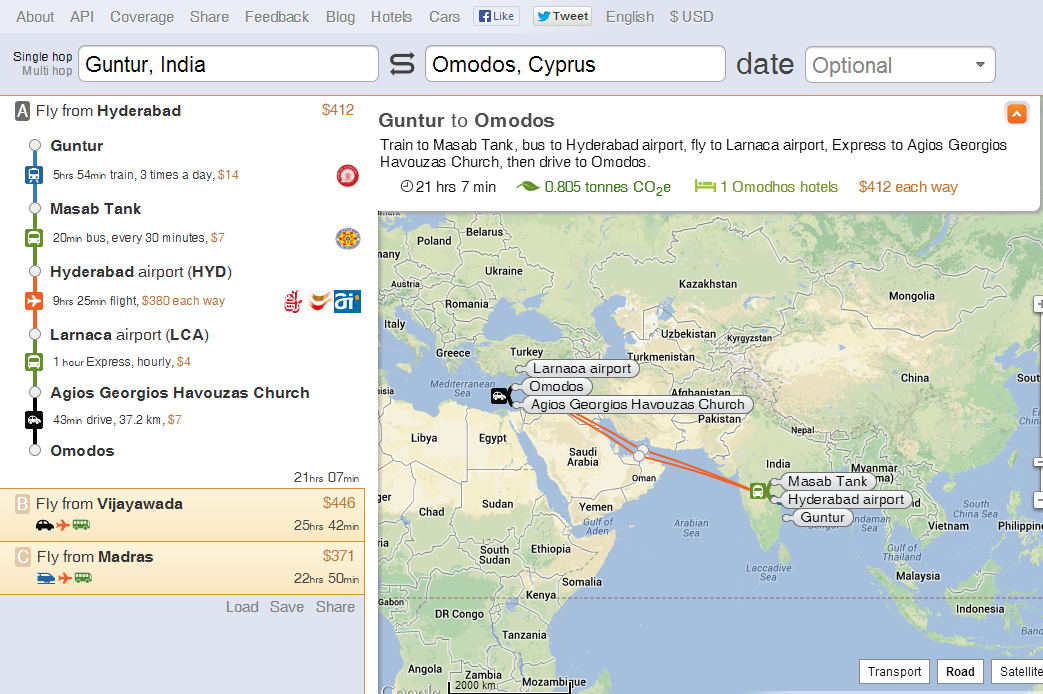Viewport: 1043px width, 694px height.
Task: Click Load below the route list
Action: (242, 607)
